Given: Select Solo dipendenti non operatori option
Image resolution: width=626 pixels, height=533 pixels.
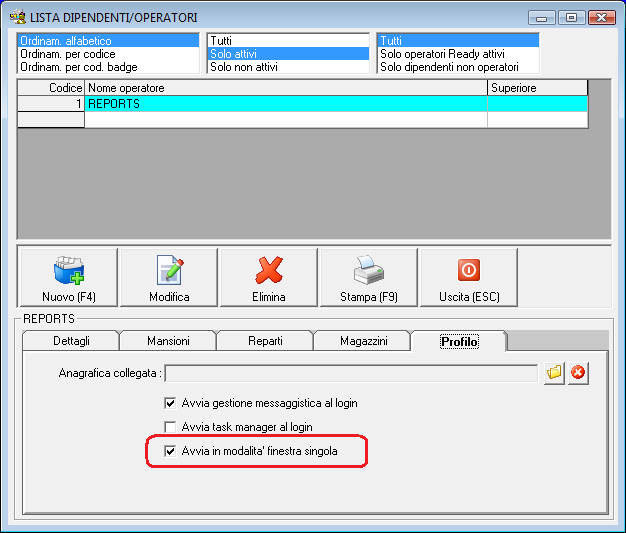Looking at the screenshot, I should click(x=458, y=67).
